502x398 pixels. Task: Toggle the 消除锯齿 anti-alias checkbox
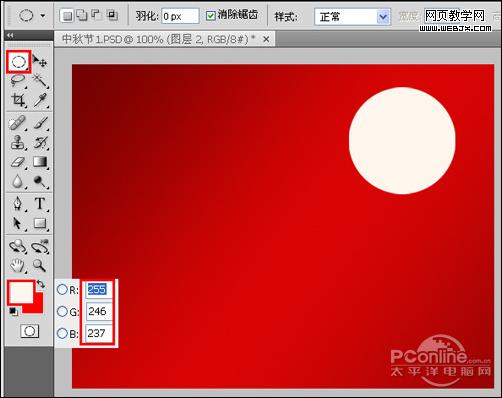[211, 15]
